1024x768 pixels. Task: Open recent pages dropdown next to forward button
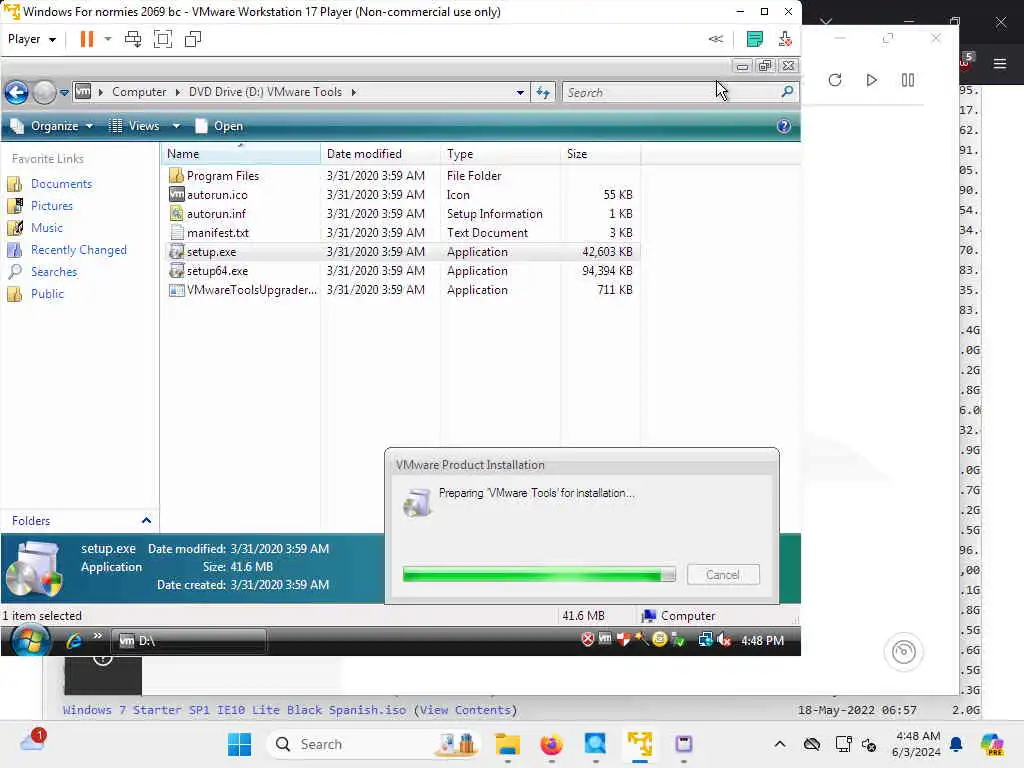64,93
